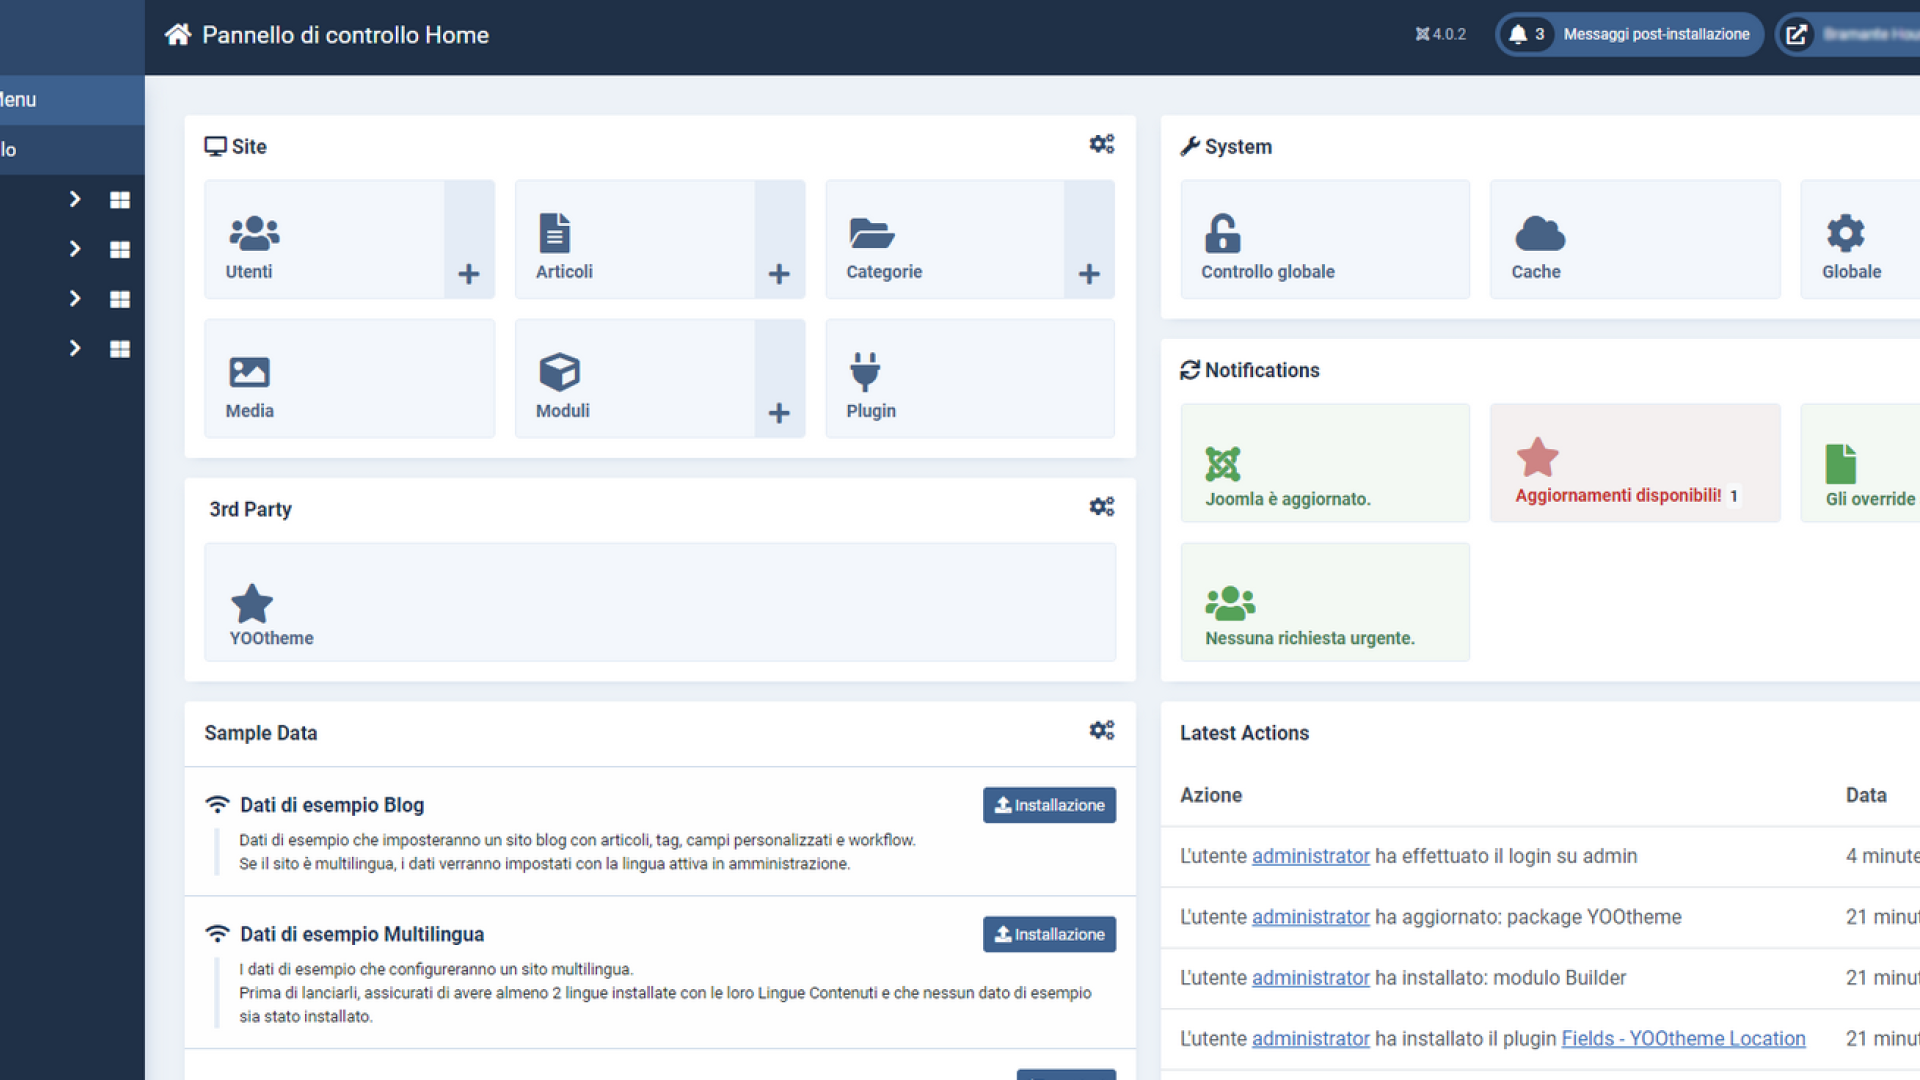Screen dimensions: 1920x1080
Task: Open Aggiornamenti disponibili updates tile
Action: [1635, 463]
